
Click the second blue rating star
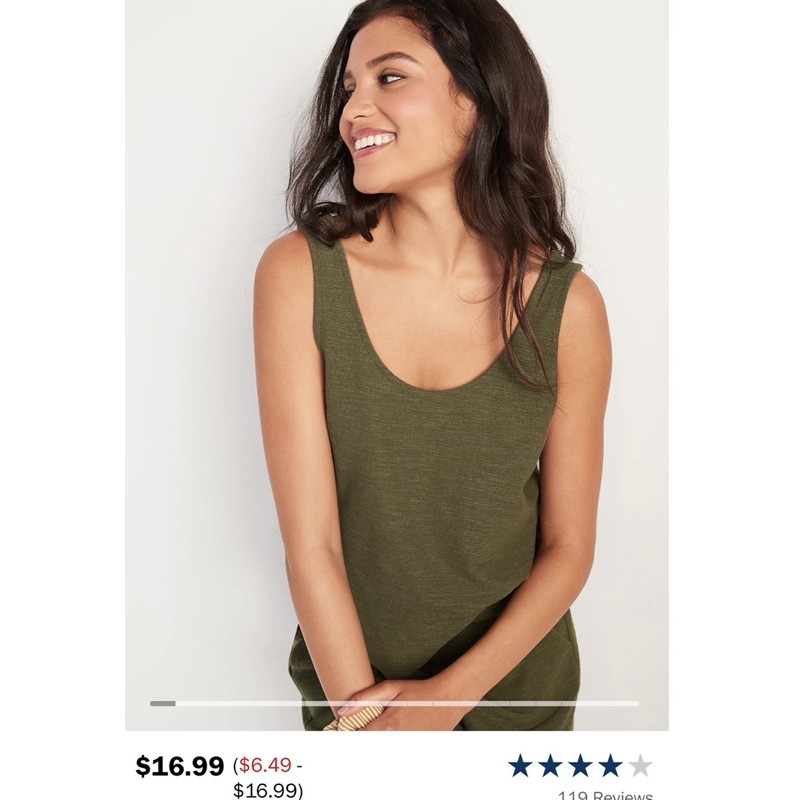click(551, 765)
